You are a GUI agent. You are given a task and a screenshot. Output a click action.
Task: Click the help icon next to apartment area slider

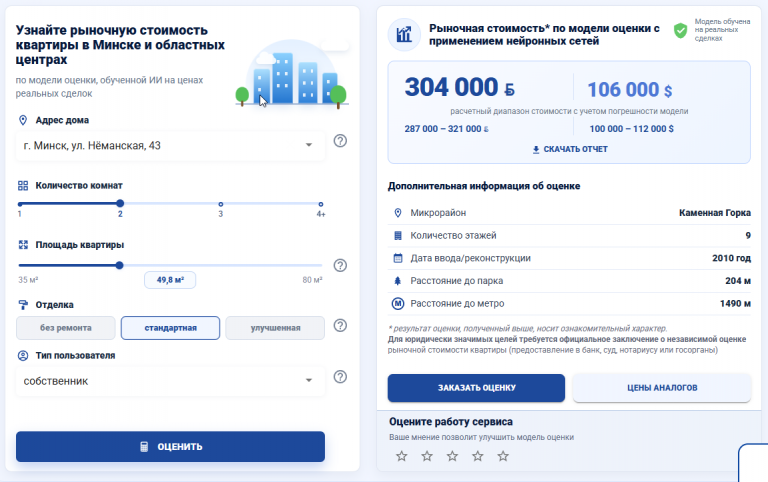point(340,265)
